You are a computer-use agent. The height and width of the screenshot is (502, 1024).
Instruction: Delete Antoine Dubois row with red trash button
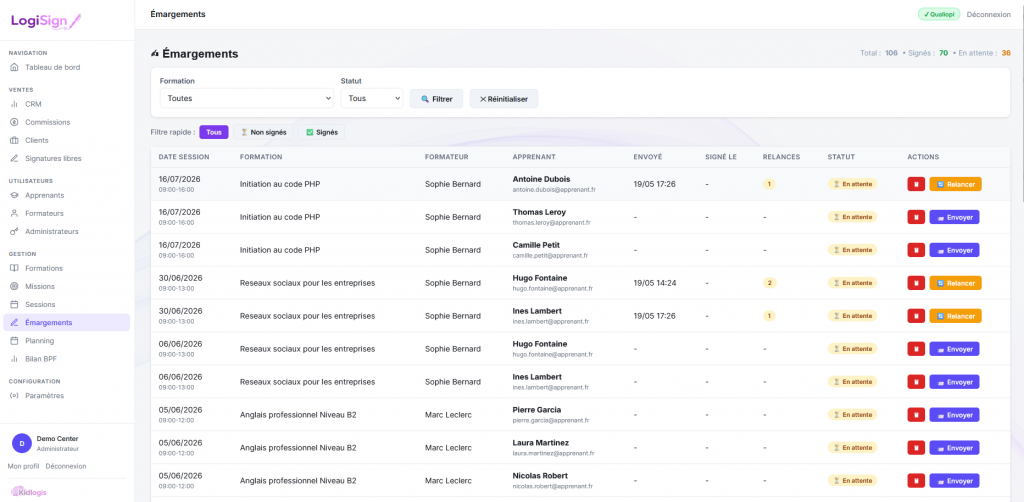click(x=916, y=184)
